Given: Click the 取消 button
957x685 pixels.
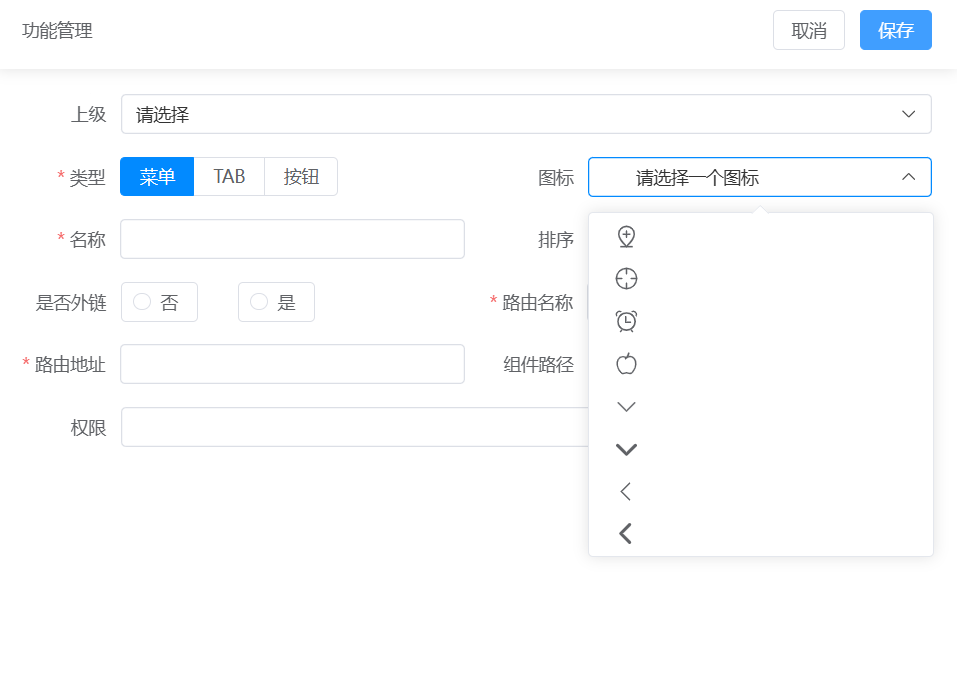Looking at the screenshot, I should click(x=809, y=30).
